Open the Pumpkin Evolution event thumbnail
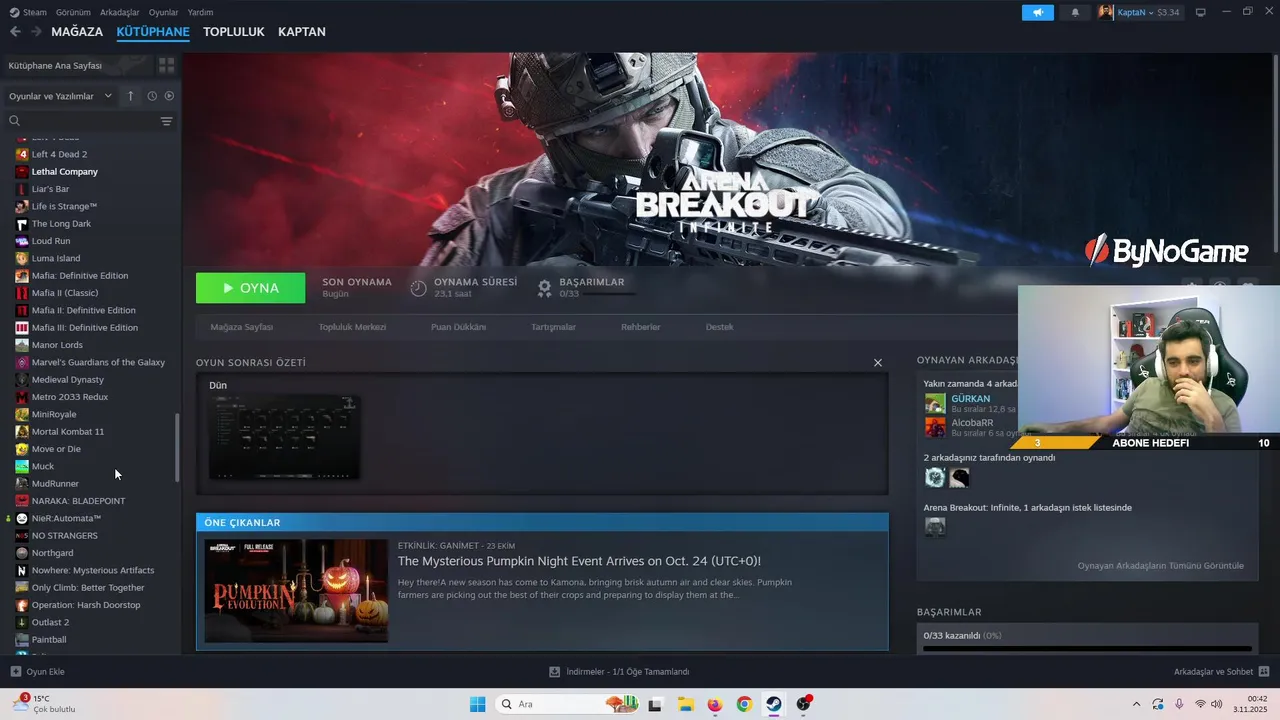Viewport: 1280px width, 720px height. 296,591
